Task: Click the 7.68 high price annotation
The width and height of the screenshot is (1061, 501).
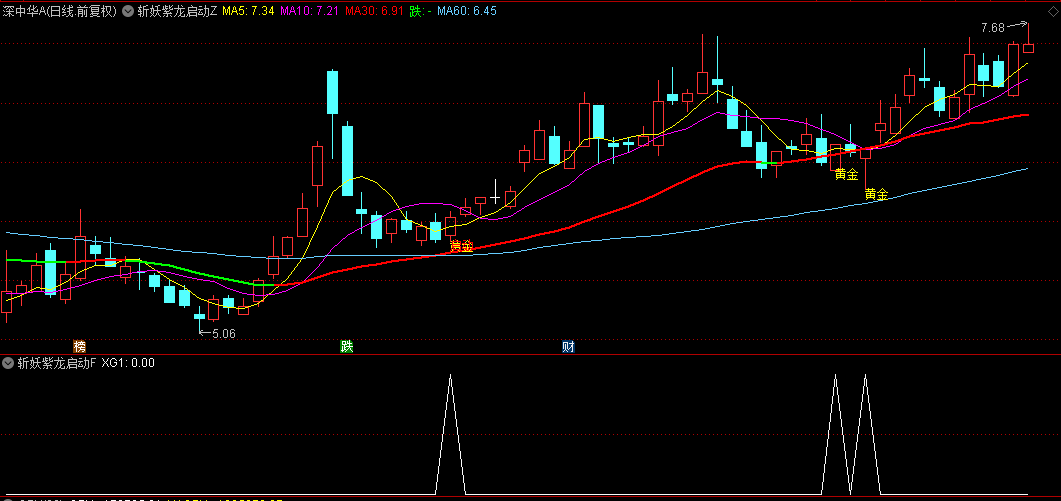Action: click(992, 28)
